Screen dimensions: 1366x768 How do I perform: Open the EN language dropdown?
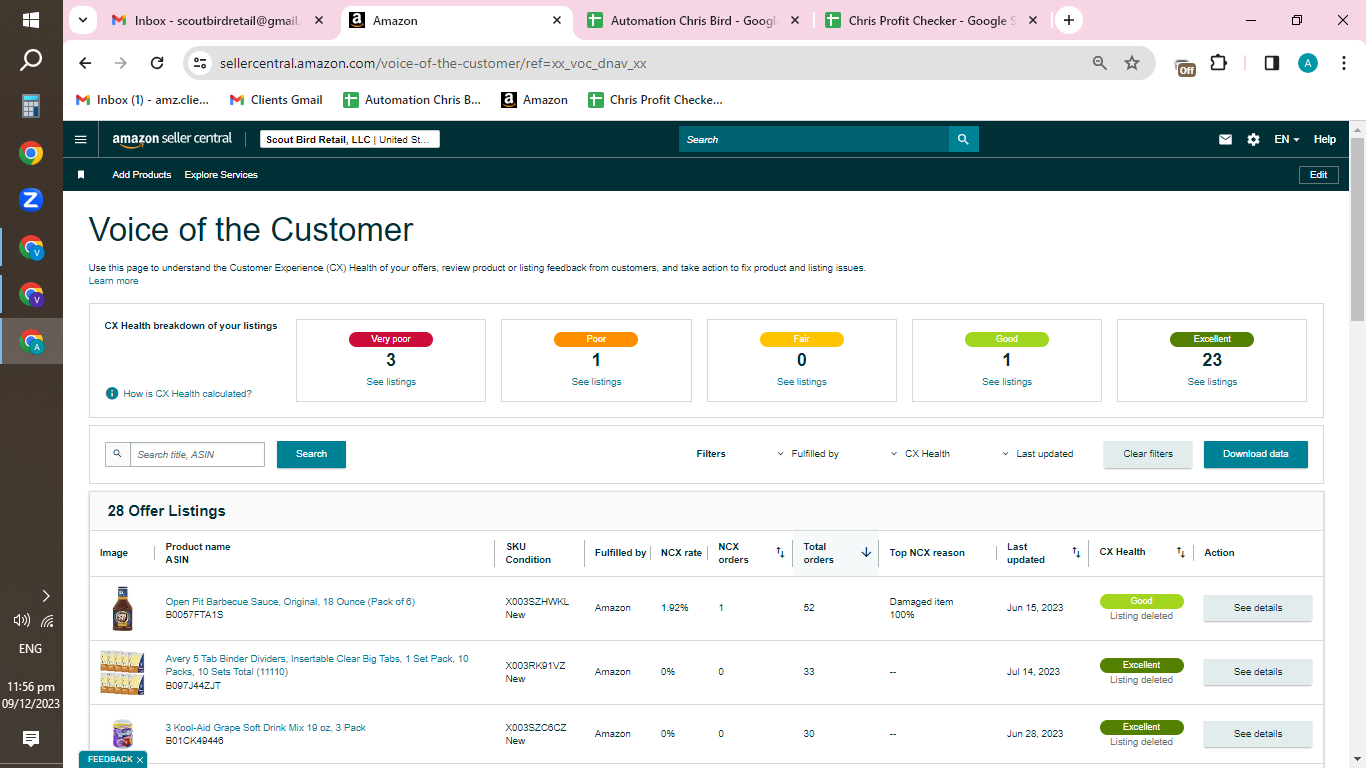[x=1287, y=140]
